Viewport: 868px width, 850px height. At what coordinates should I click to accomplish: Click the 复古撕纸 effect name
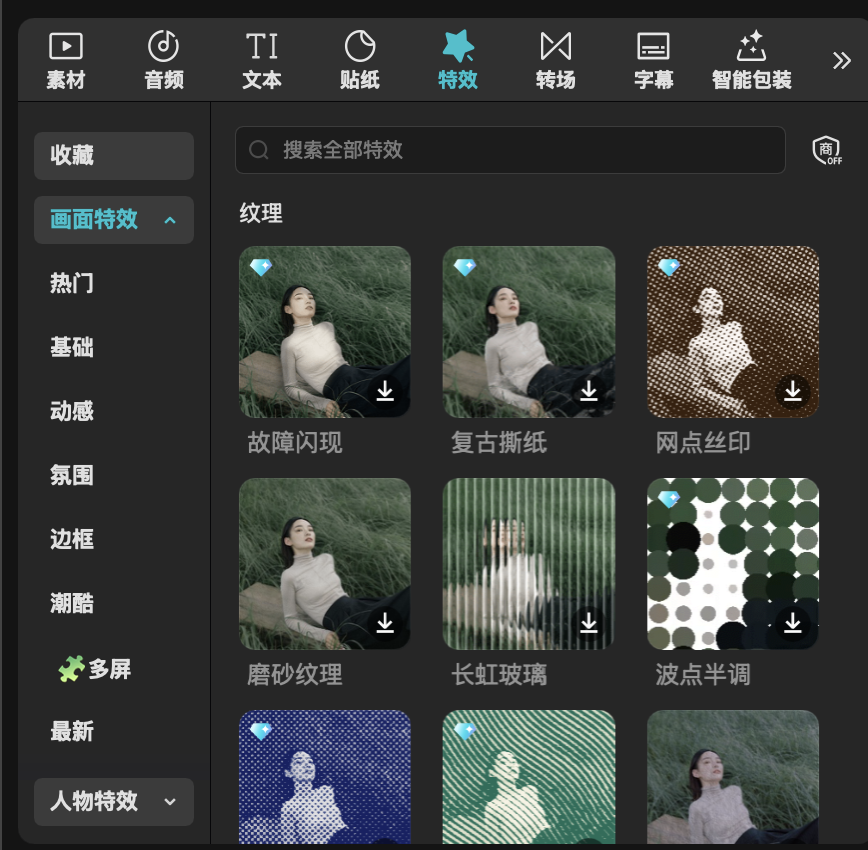tap(499, 442)
